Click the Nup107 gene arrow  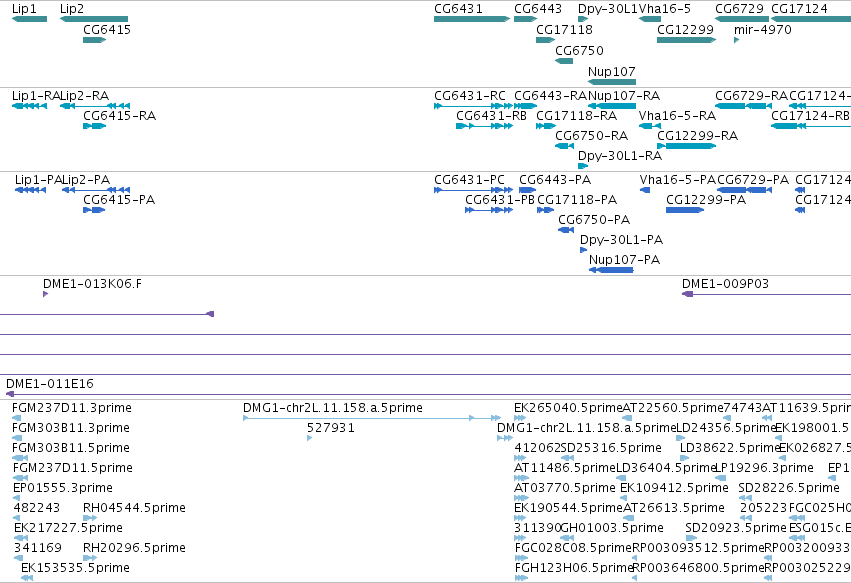point(612,82)
